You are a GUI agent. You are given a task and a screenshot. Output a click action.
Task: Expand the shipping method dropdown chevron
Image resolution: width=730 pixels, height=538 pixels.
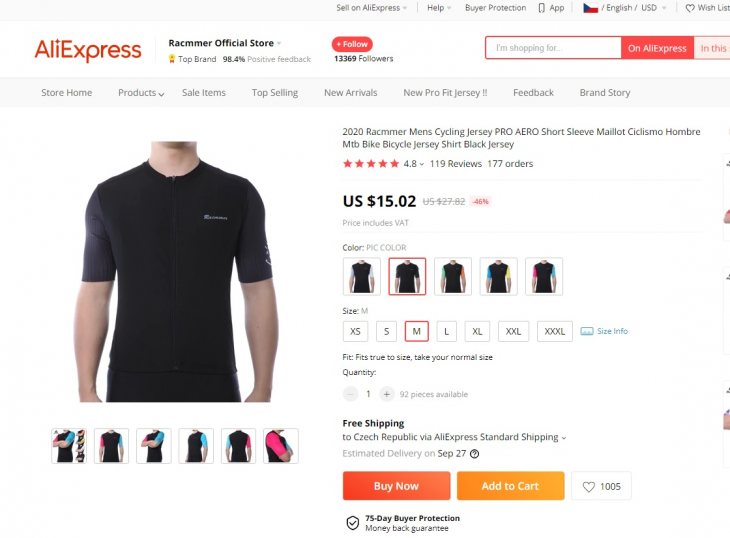click(564, 438)
